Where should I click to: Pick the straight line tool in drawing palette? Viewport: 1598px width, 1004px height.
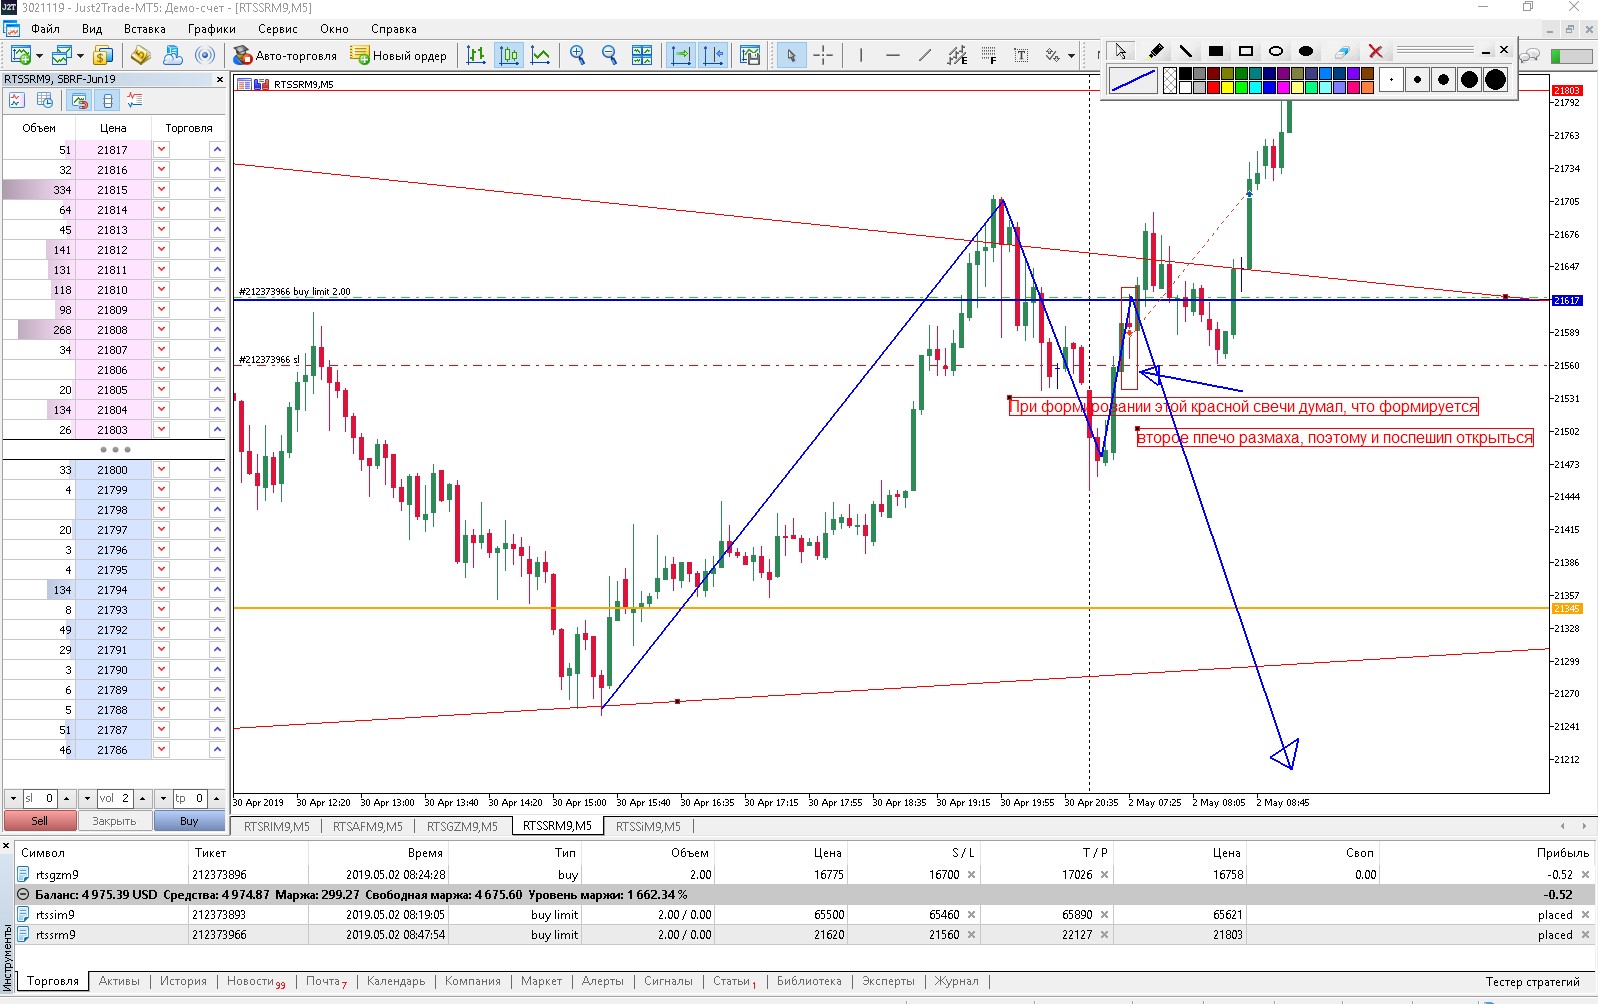point(1186,51)
